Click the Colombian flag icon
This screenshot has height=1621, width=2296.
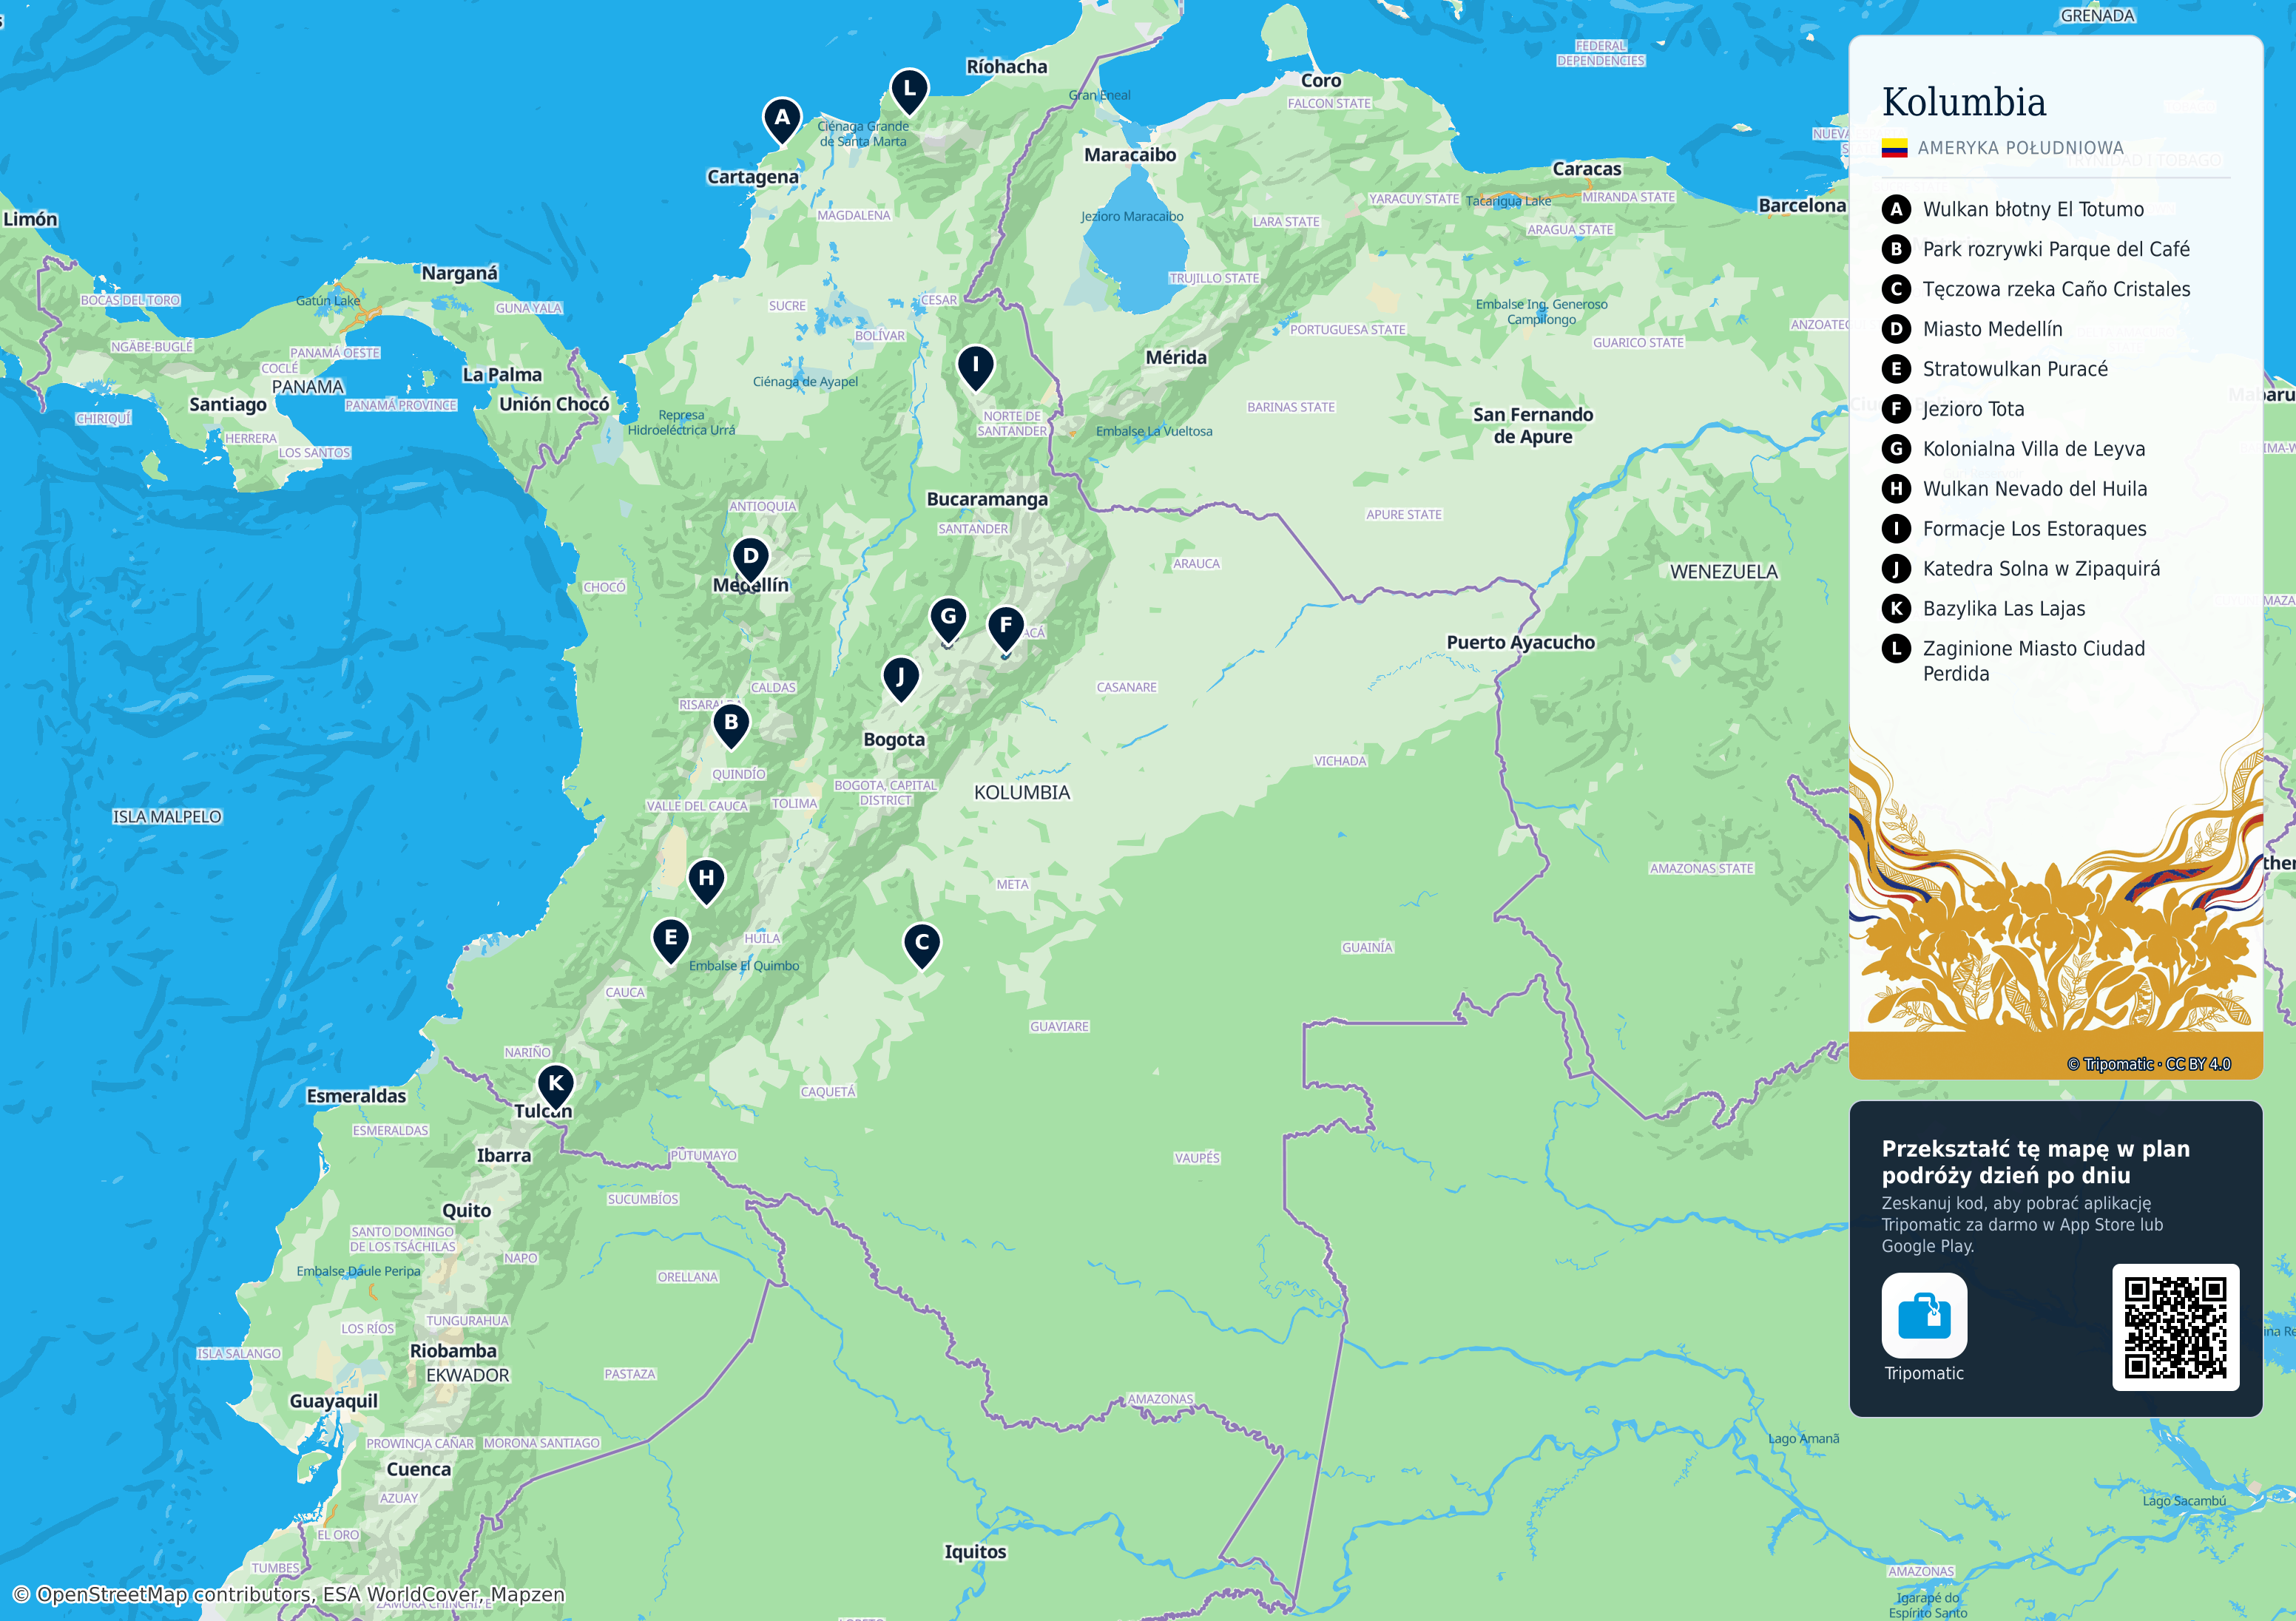pos(1894,148)
